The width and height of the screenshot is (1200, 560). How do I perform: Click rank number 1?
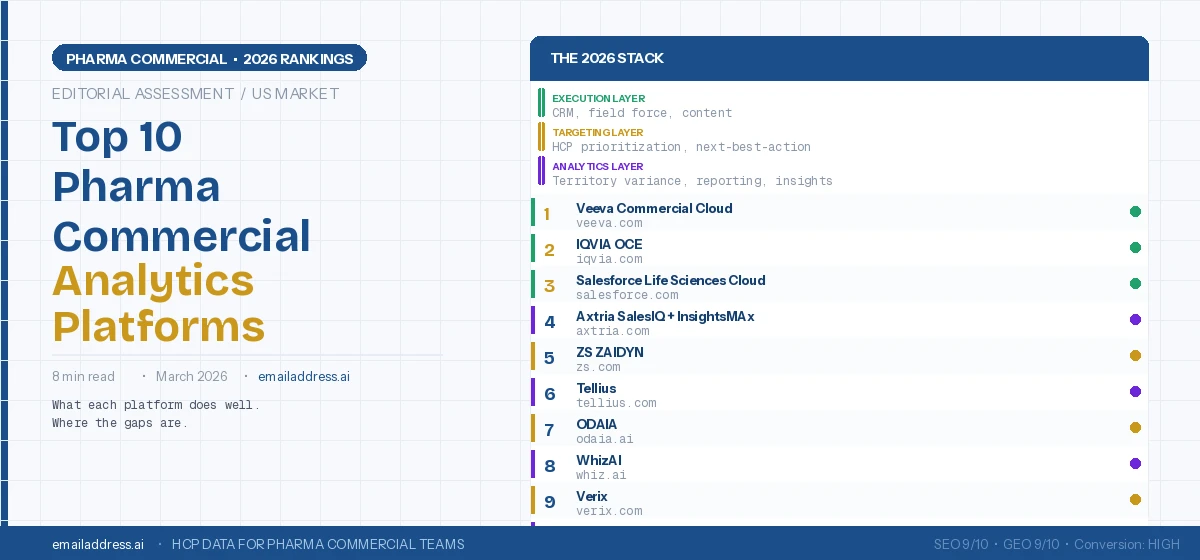[x=547, y=214]
